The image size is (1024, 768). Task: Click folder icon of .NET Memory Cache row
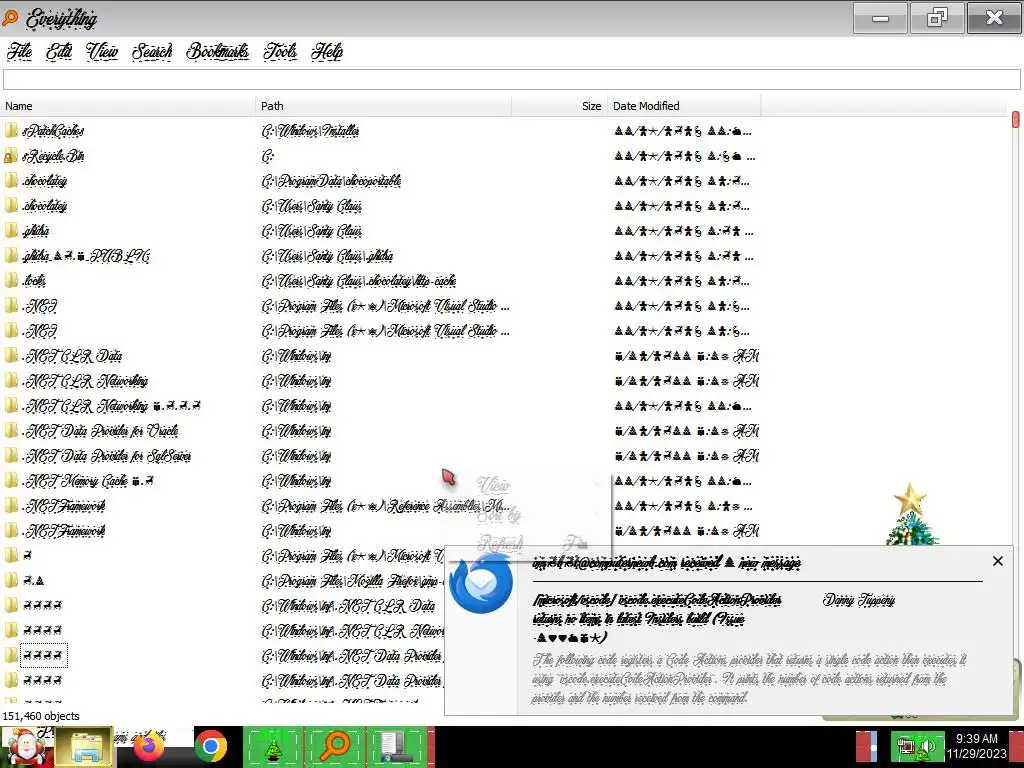coord(11,481)
